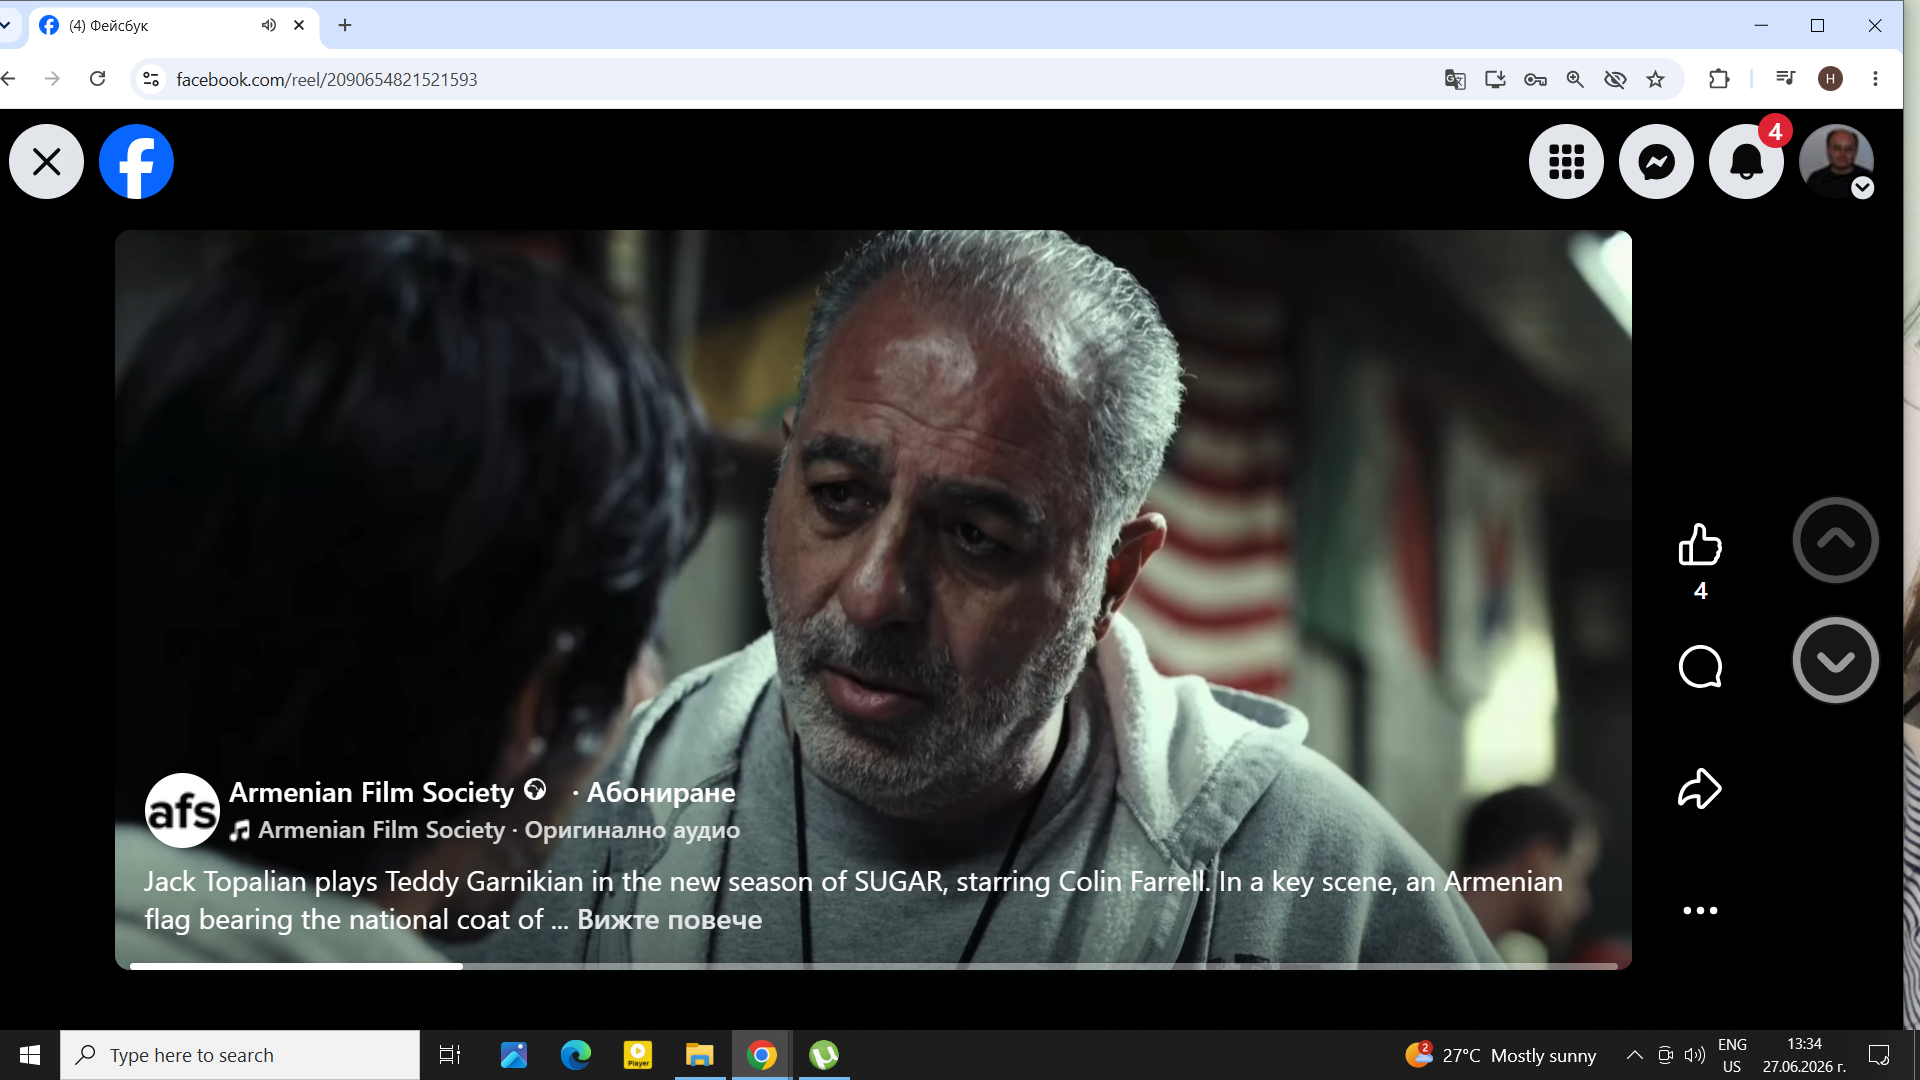Install the app using the address bar icon

click(1495, 79)
